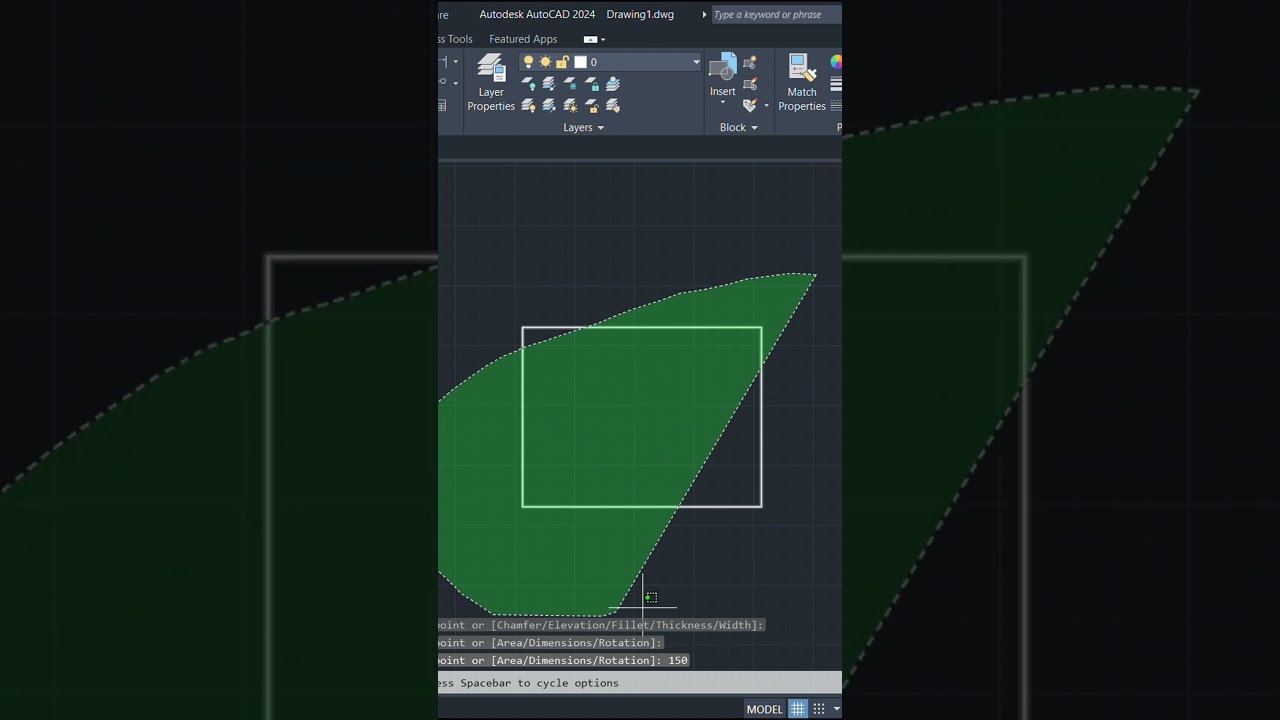Click Turn All Layers On icon

[529, 106]
